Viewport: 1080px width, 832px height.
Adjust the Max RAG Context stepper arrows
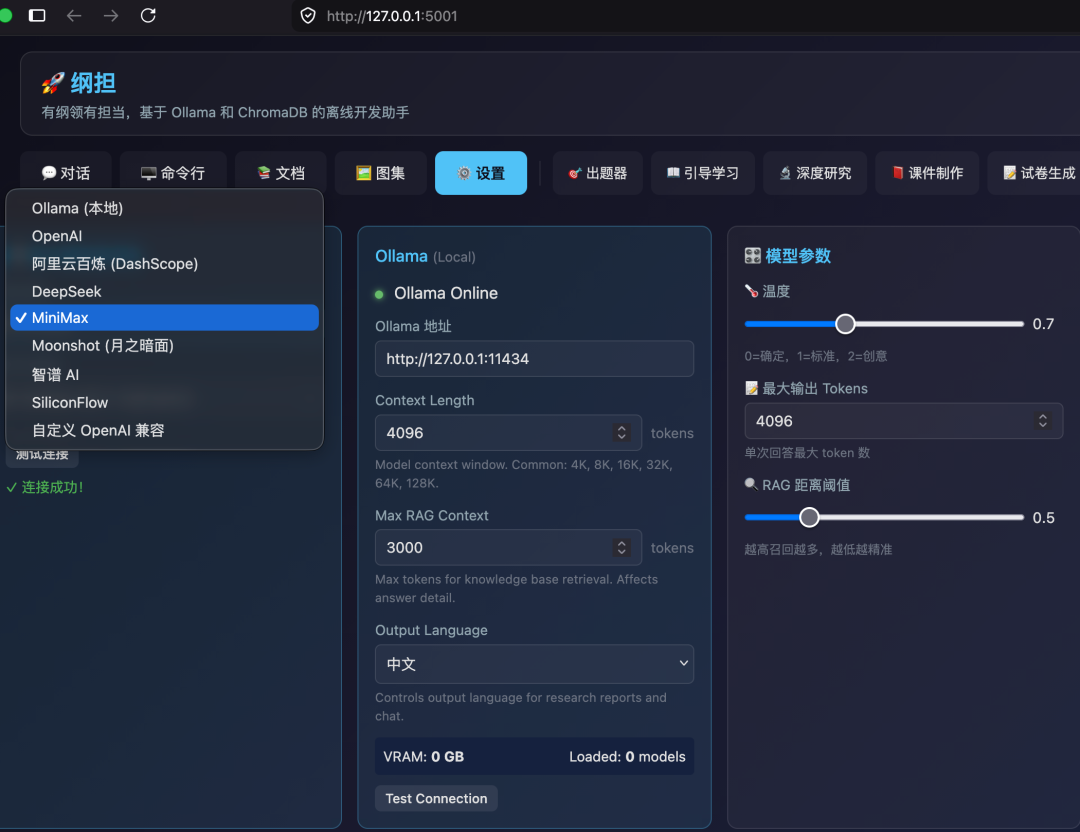point(621,548)
